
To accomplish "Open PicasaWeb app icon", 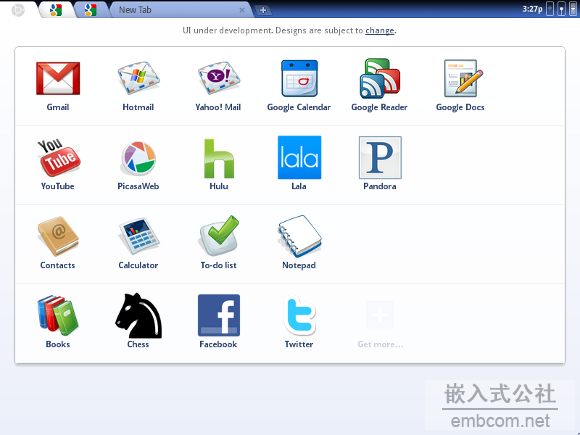I will coord(138,158).
